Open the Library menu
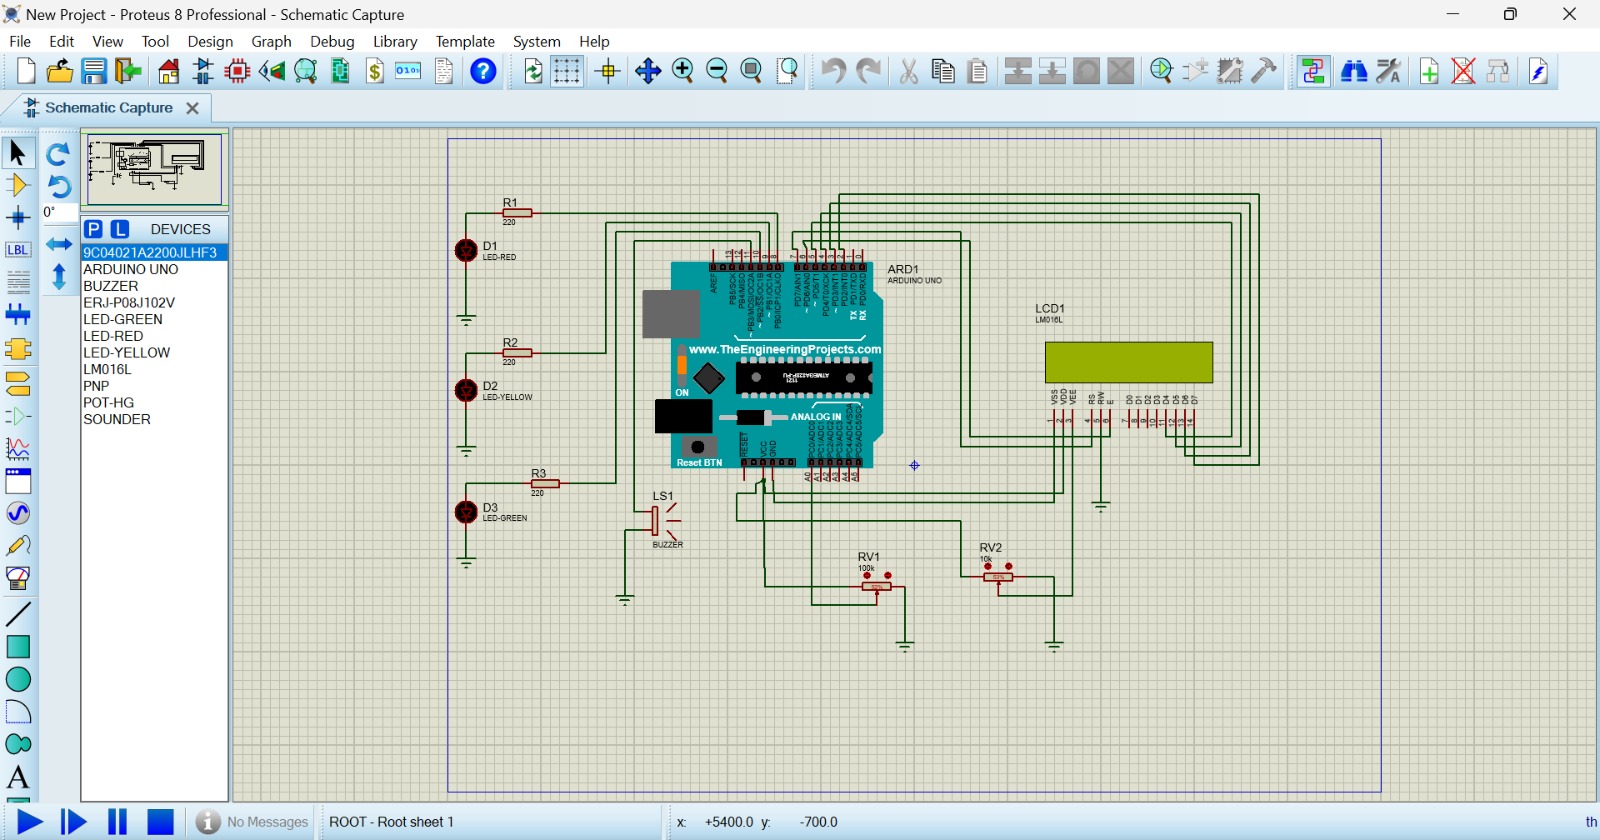The image size is (1600, 840). click(x=394, y=41)
